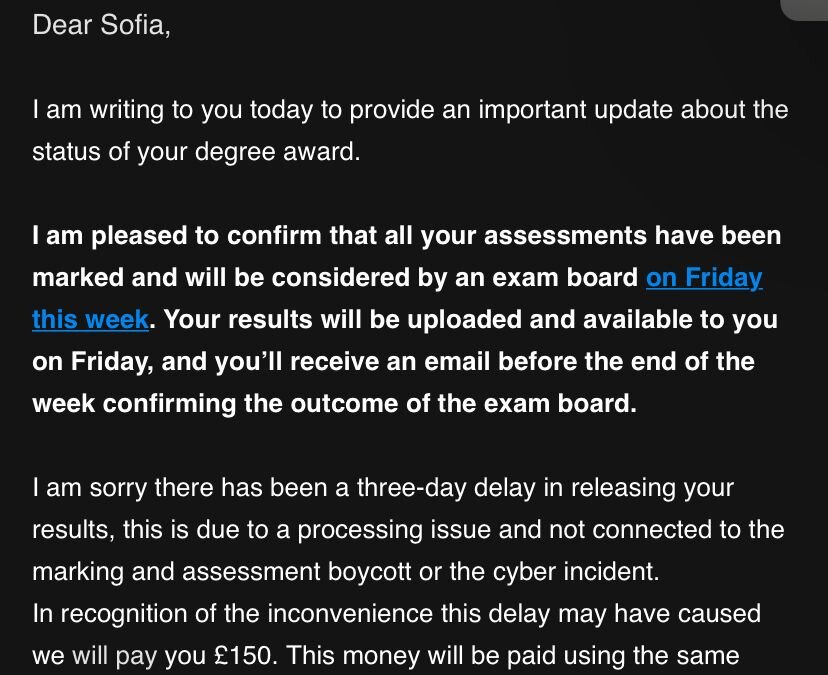Open the "on Friday this week" link
This screenshot has width=828, height=675.
(x=703, y=278)
